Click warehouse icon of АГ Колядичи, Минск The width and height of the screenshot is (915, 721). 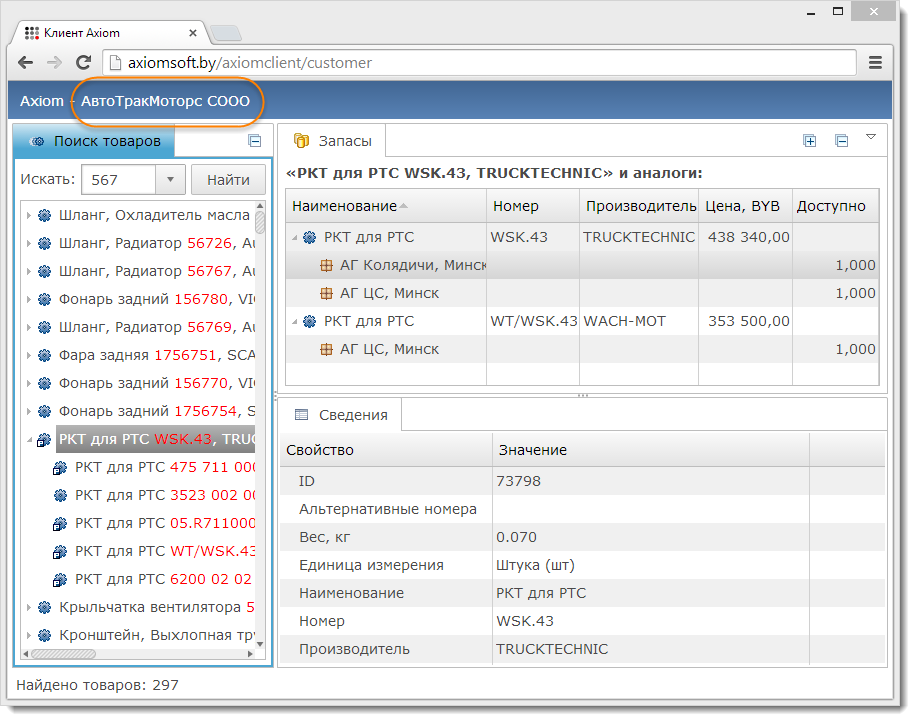point(326,265)
